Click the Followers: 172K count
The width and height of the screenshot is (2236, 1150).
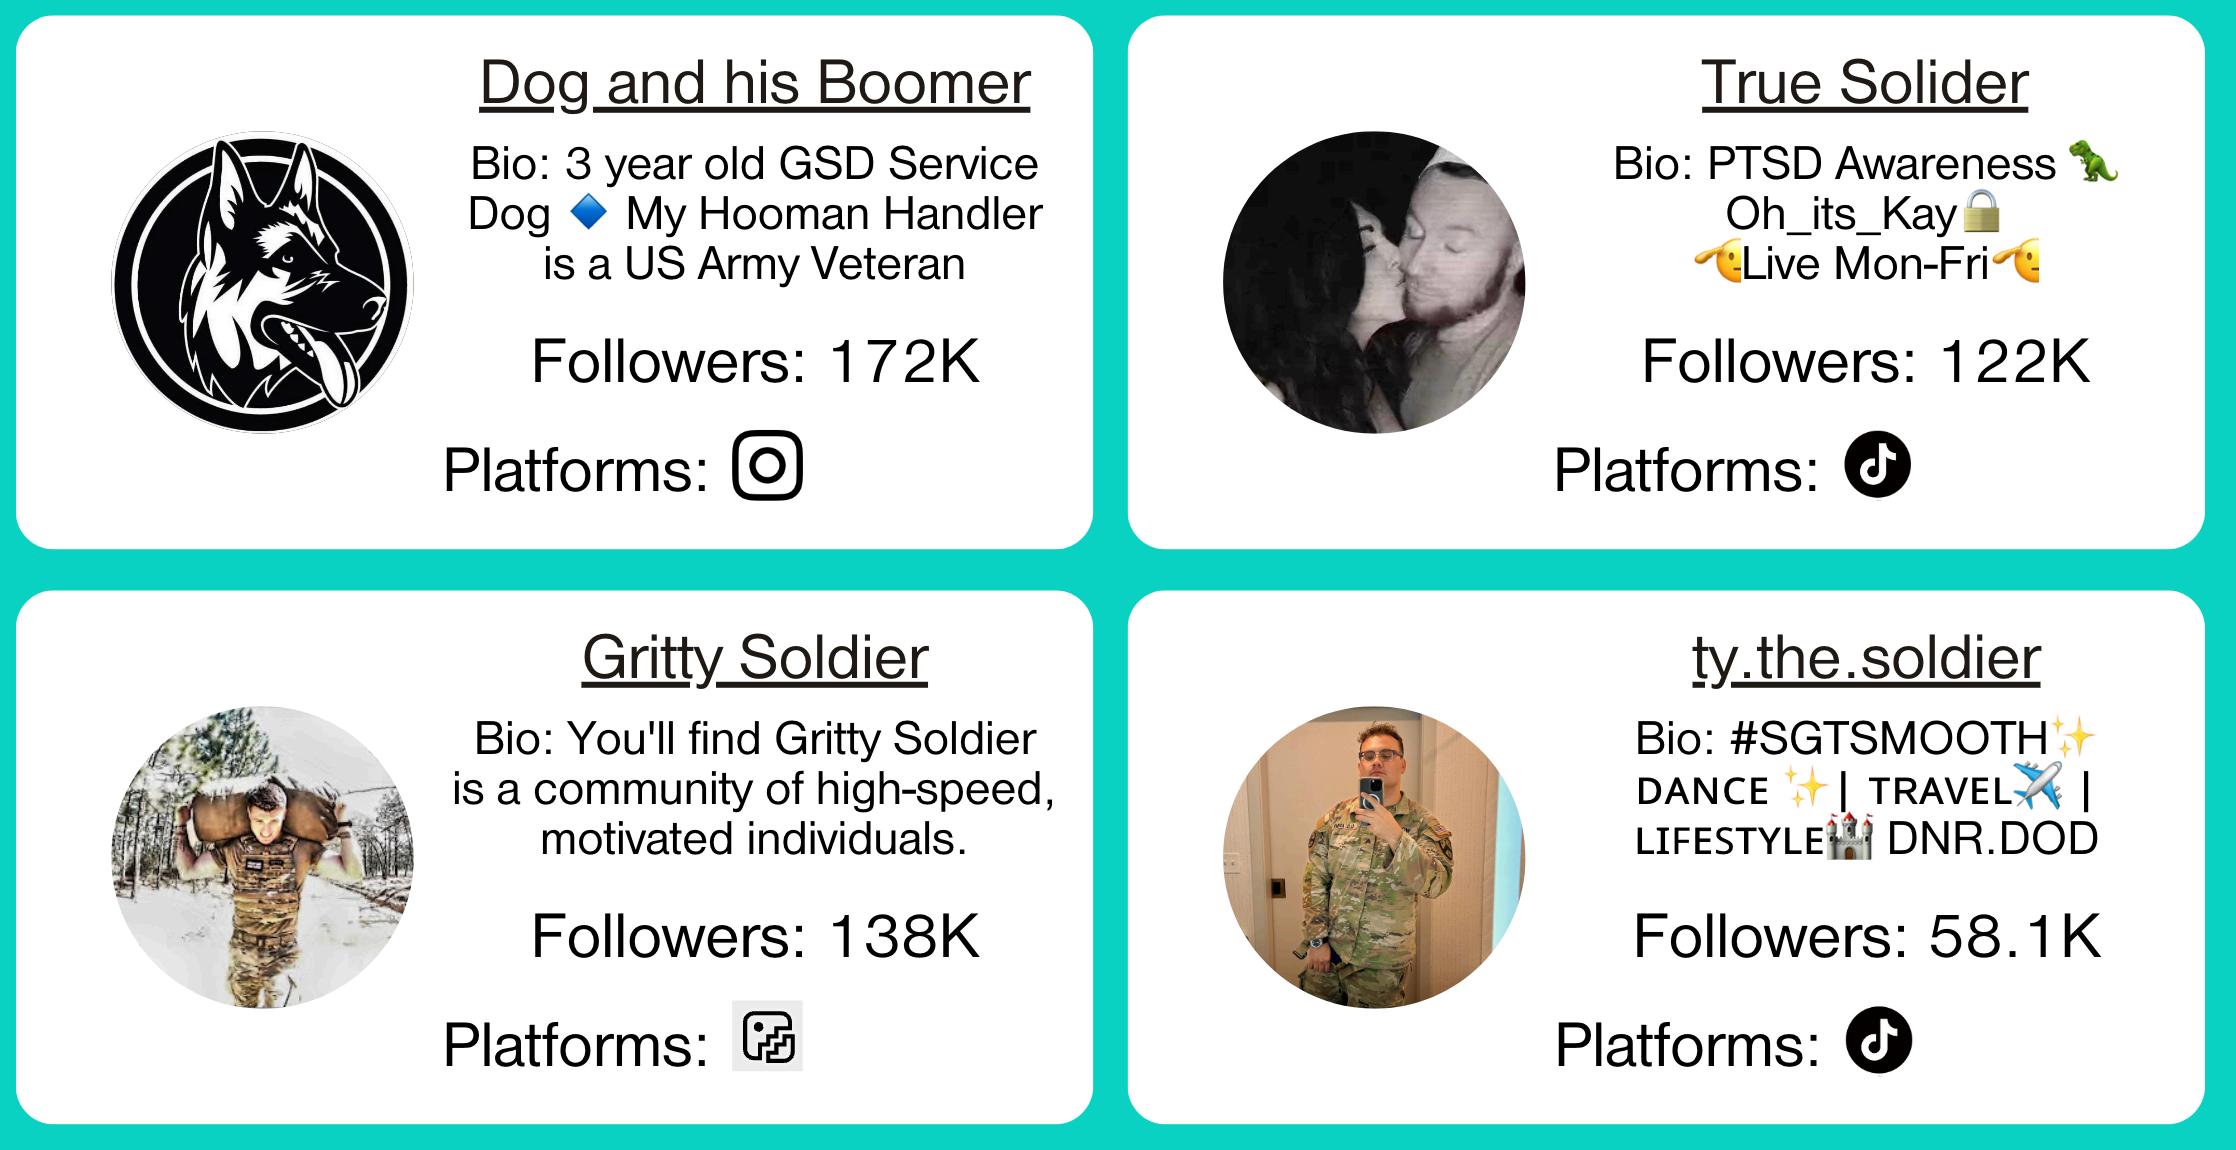coord(755,361)
